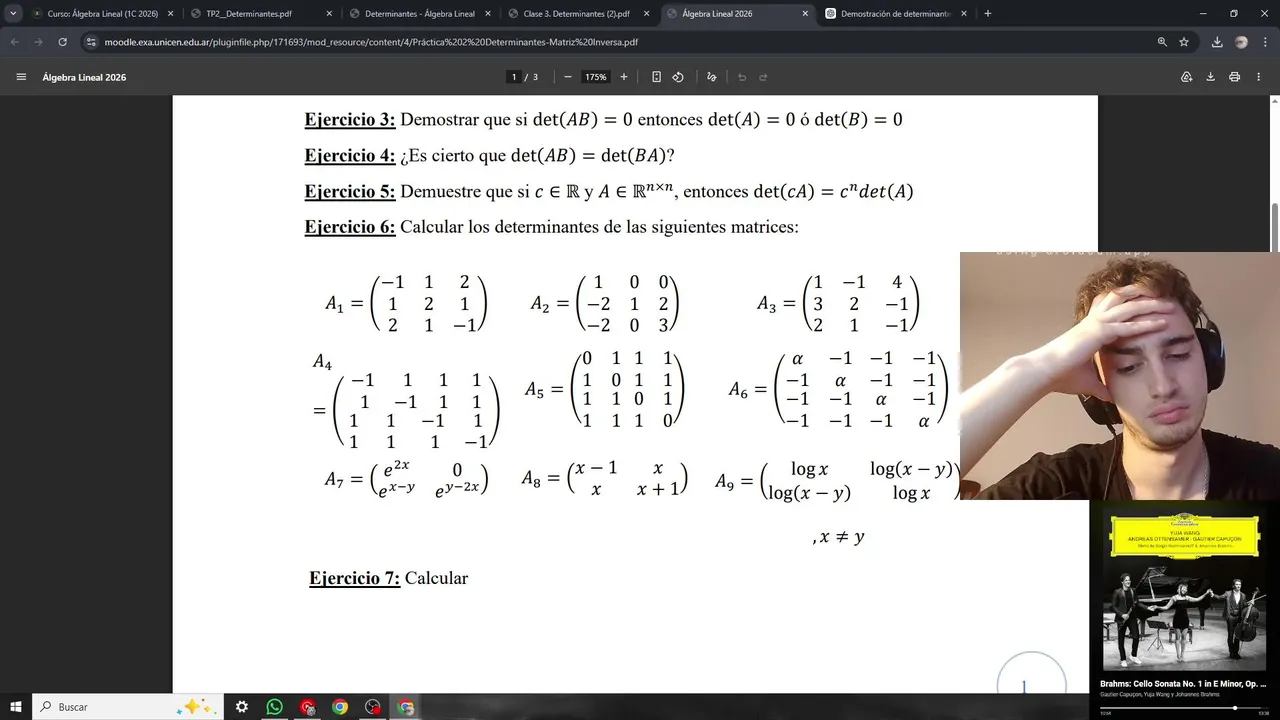The height and width of the screenshot is (720, 1280).
Task: Click the Ejercicio 4 heading text
Action: (x=350, y=156)
